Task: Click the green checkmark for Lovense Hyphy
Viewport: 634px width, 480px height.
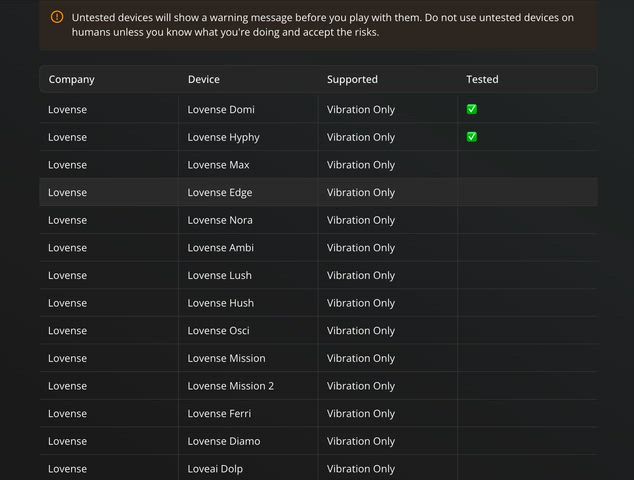Action: click(x=472, y=137)
